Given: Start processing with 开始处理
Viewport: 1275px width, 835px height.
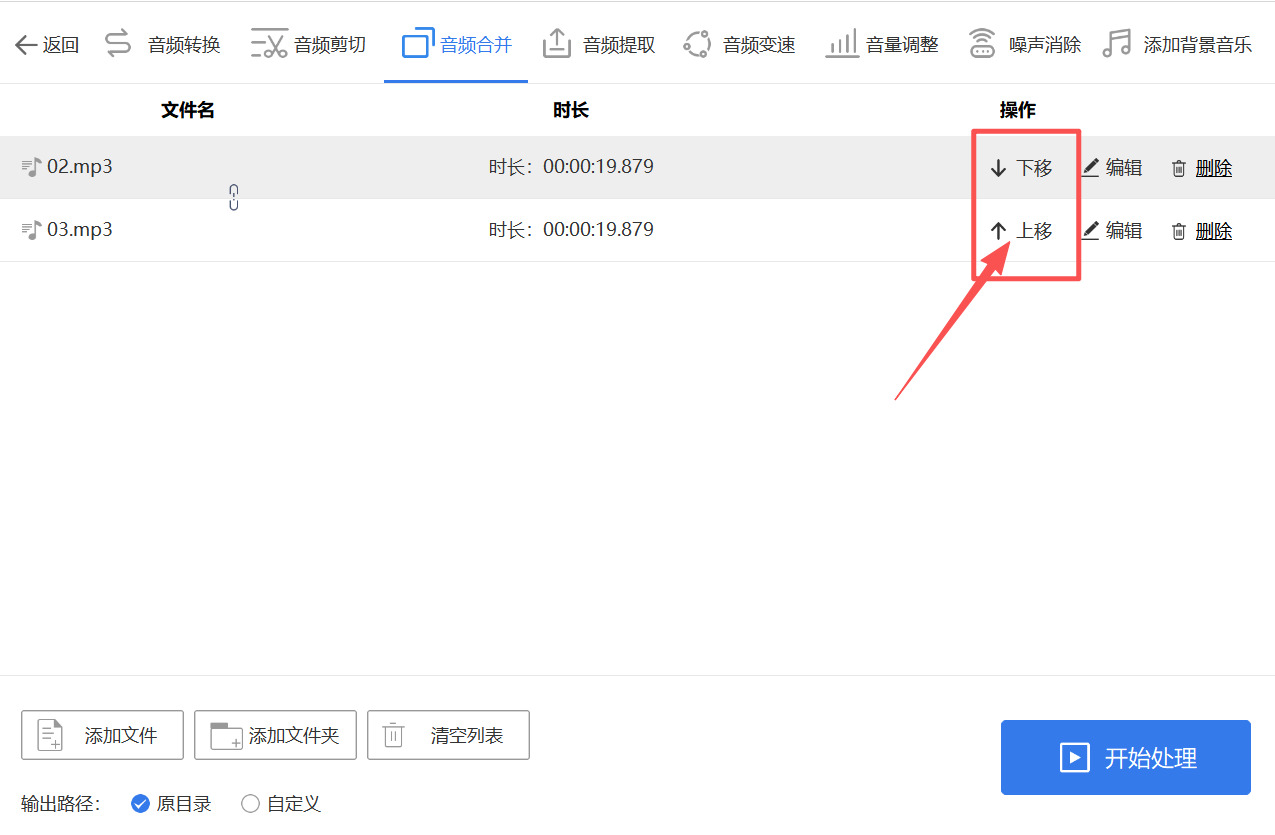Looking at the screenshot, I should coord(1126,757).
